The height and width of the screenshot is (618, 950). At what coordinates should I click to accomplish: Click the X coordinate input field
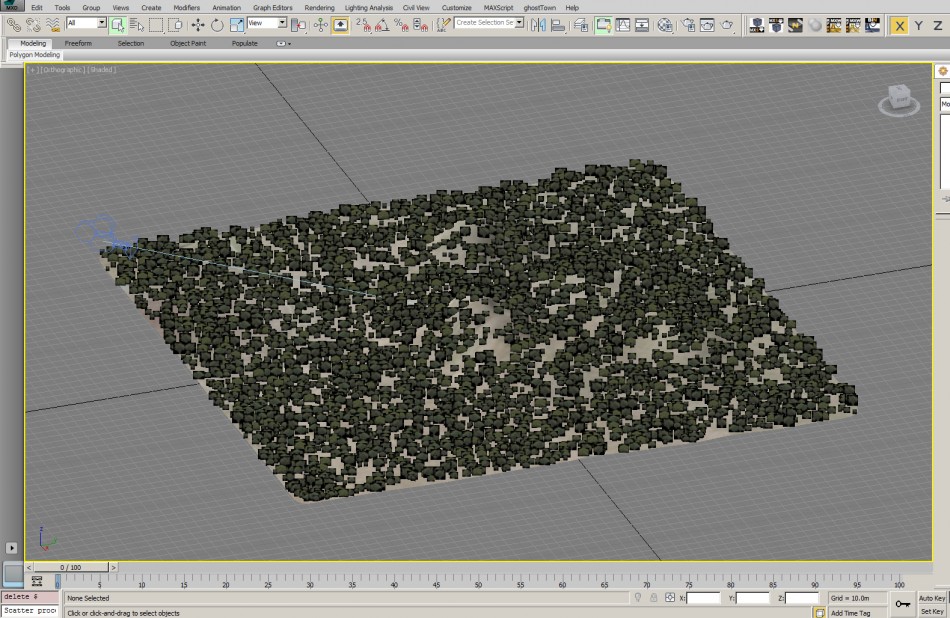click(x=704, y=598)
